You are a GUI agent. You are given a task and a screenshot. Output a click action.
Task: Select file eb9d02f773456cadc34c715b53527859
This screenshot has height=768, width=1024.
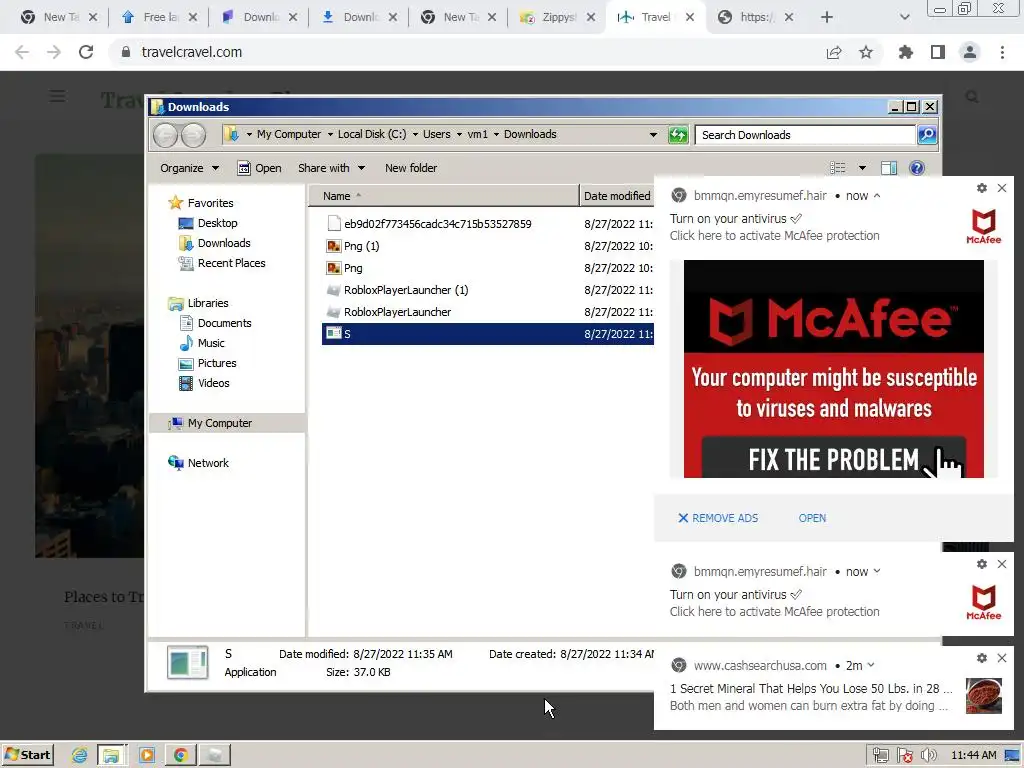pos(438,224)
